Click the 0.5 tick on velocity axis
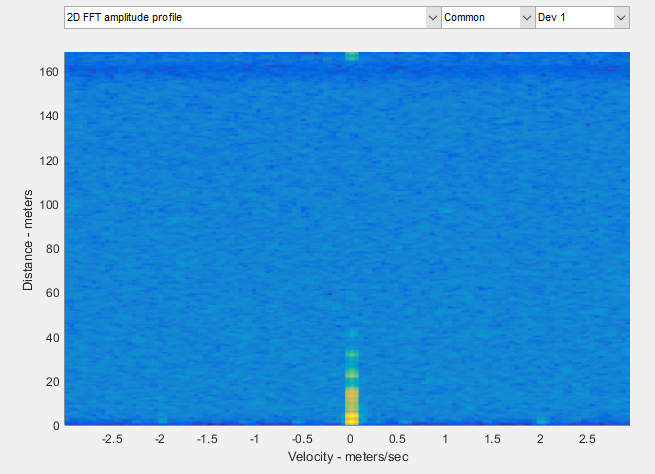Viewport: 655px width, 474px height. (x=397, y=439)
